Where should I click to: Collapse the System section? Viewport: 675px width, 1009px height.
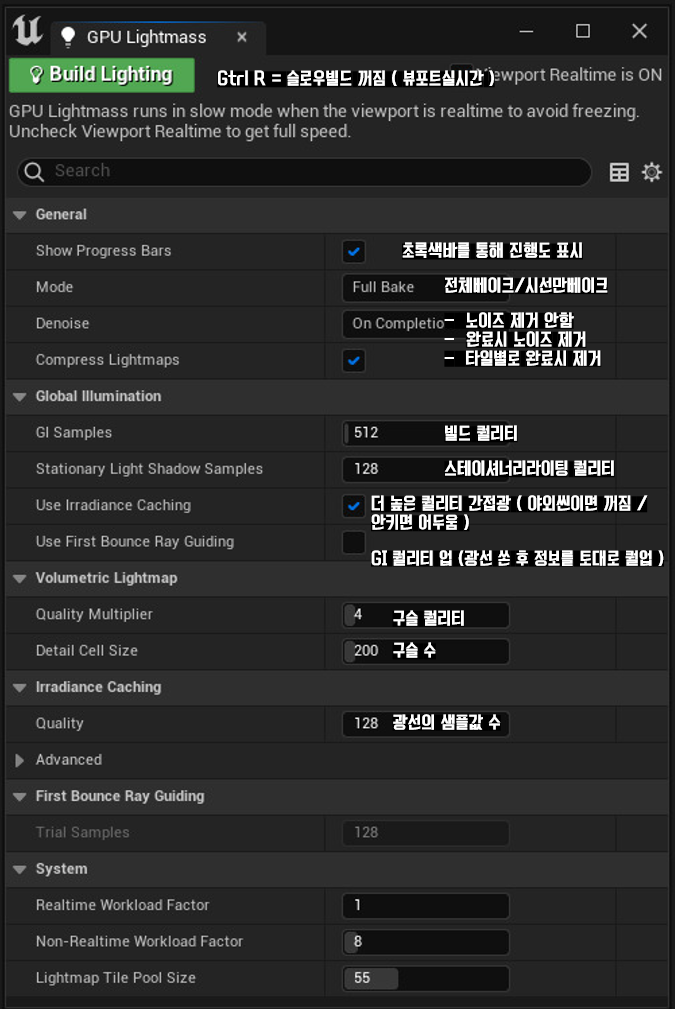19,869
